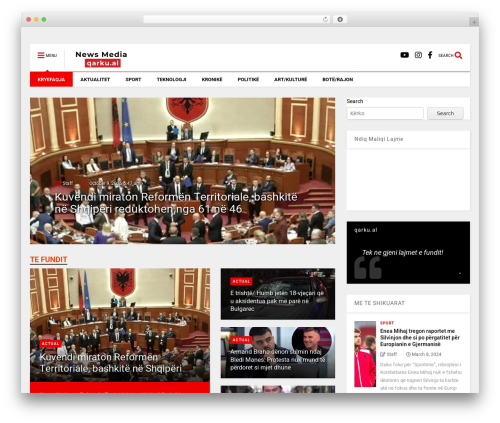The image size is (500, 423).
Task: Click the red search magnifier icon
Action: (458, 55)
